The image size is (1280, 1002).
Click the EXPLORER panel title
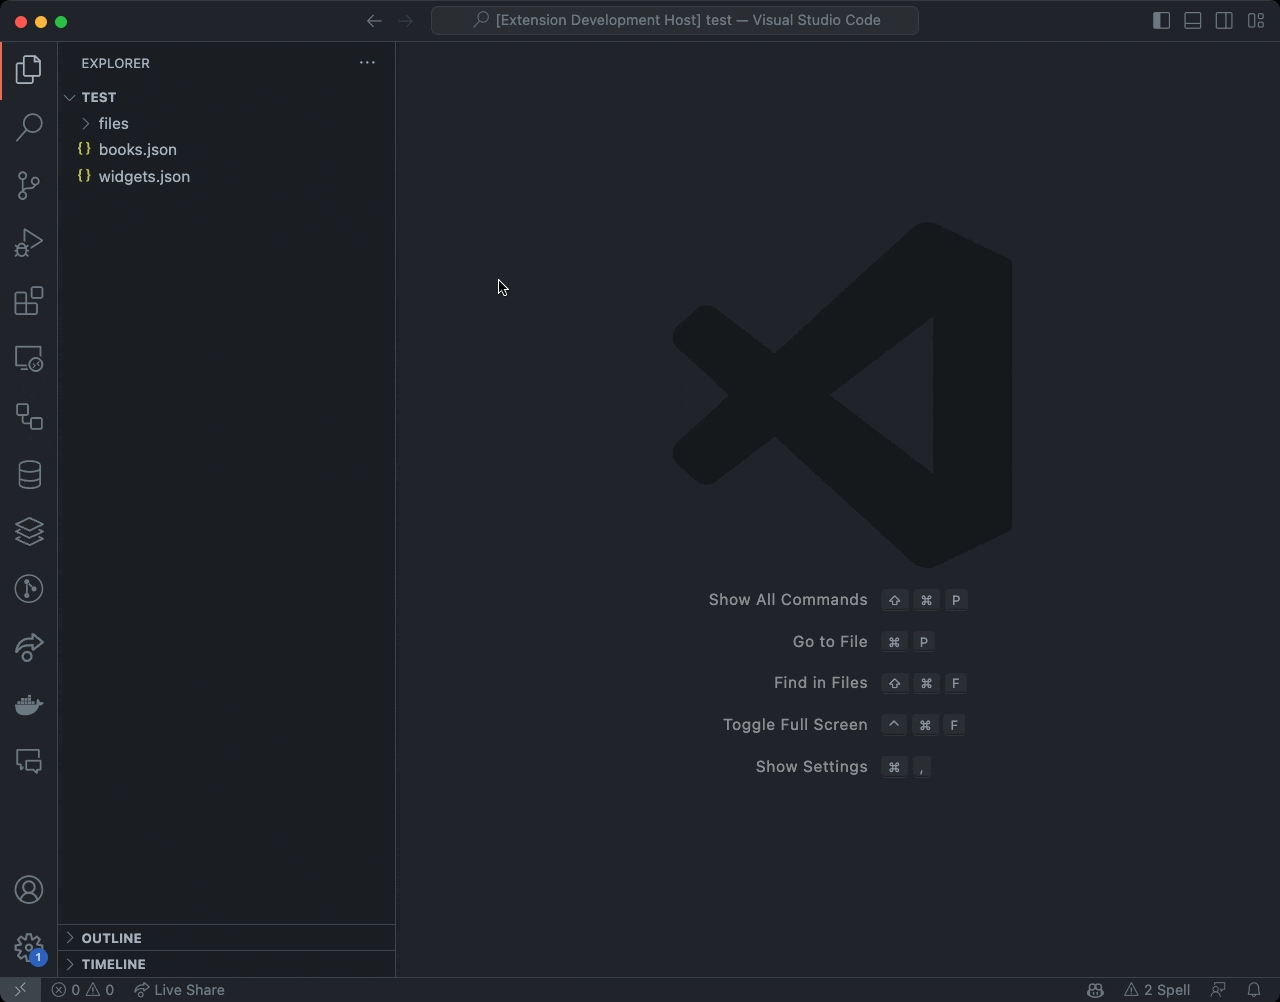tap(116, 63)
